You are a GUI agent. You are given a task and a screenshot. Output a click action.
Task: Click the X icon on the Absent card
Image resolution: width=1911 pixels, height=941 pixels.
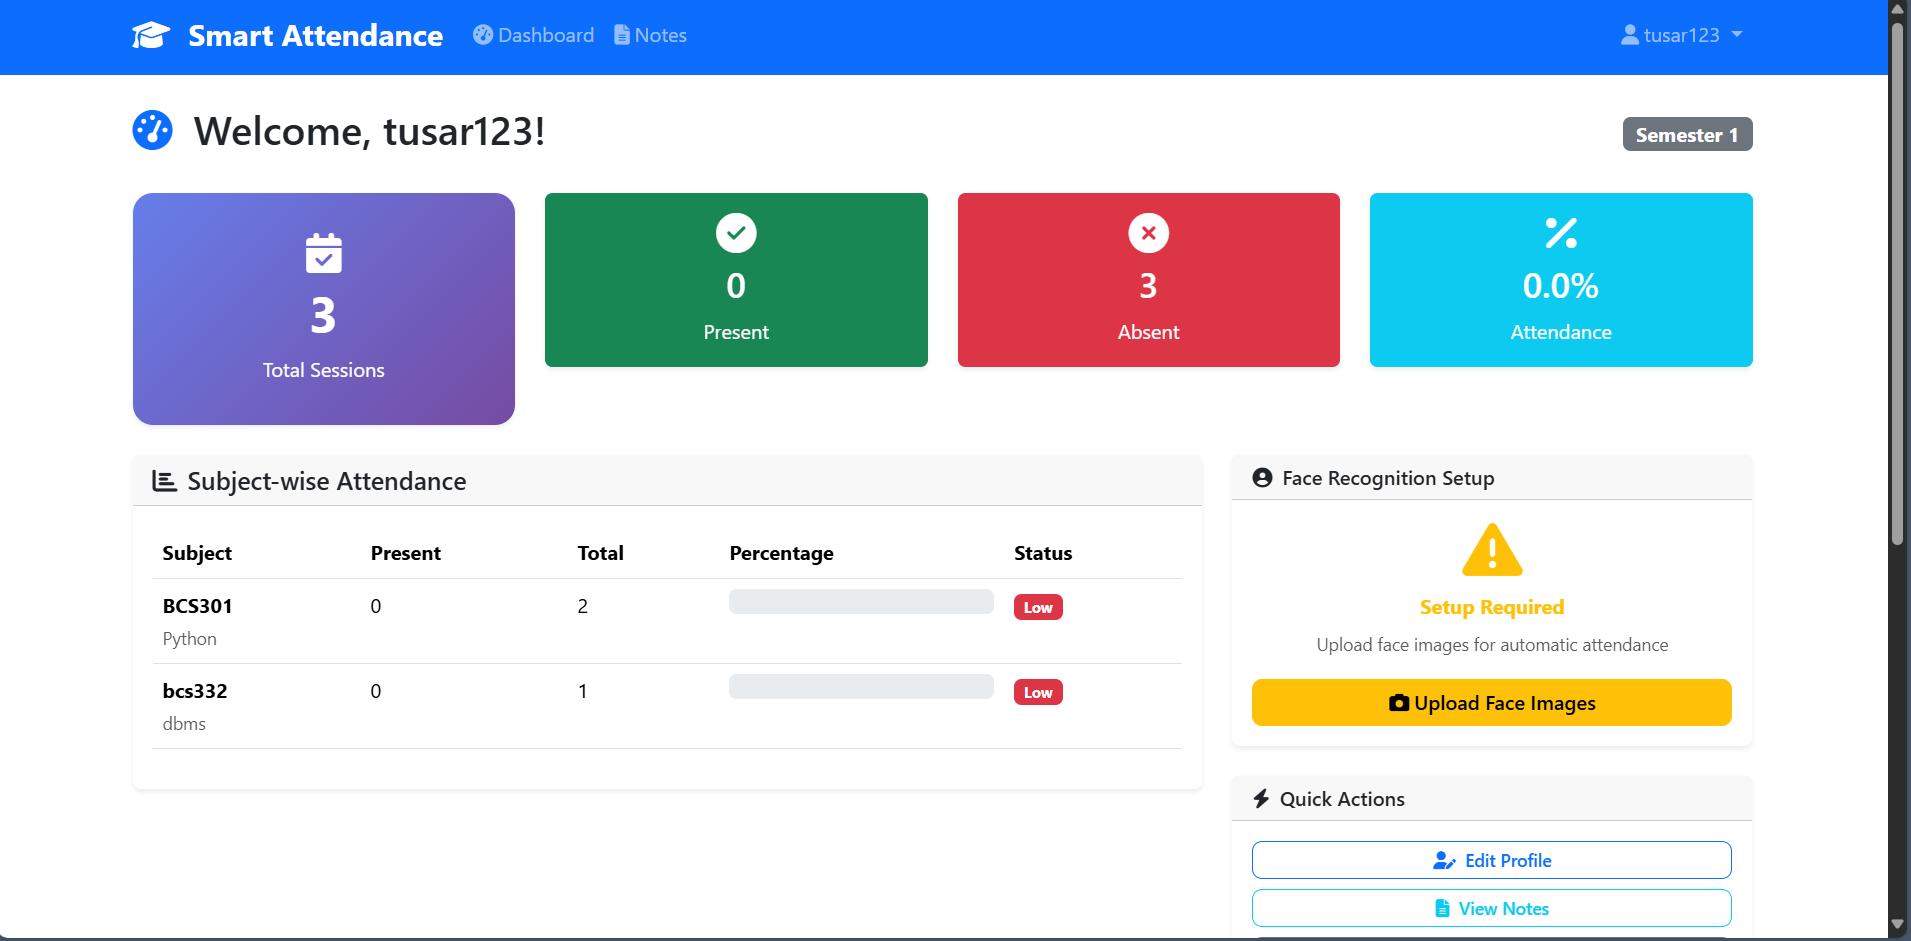click(1147, 232)
